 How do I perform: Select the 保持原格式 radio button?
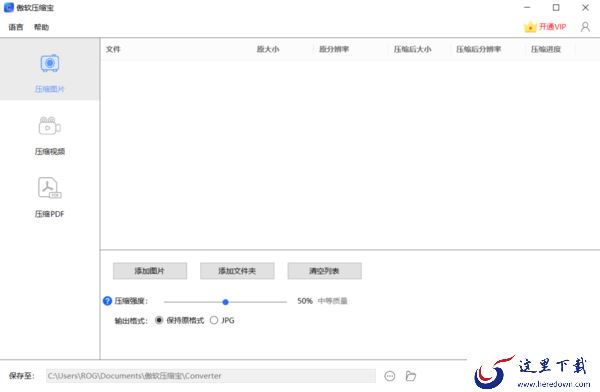pyautogui.click(x=159, y=320)
